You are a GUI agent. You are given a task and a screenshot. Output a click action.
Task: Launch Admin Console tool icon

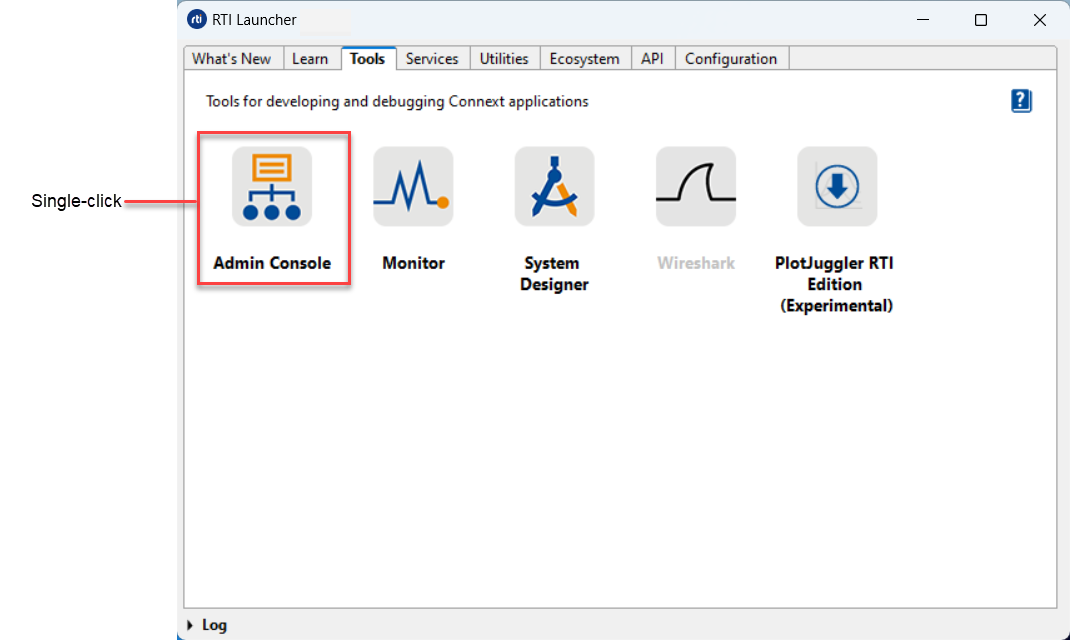coord(272,186)
